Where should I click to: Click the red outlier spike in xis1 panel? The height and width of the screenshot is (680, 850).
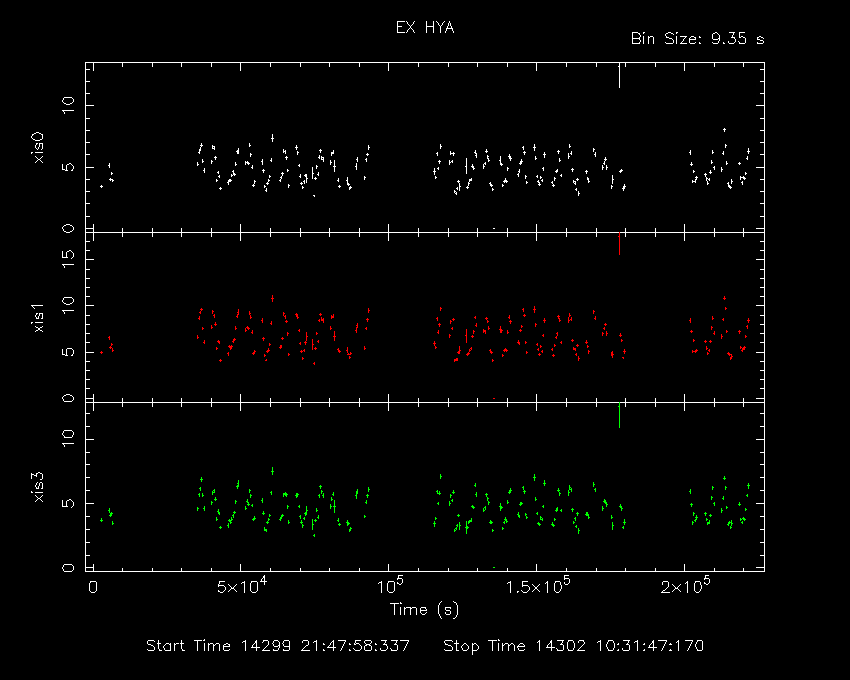click(619, 244)
